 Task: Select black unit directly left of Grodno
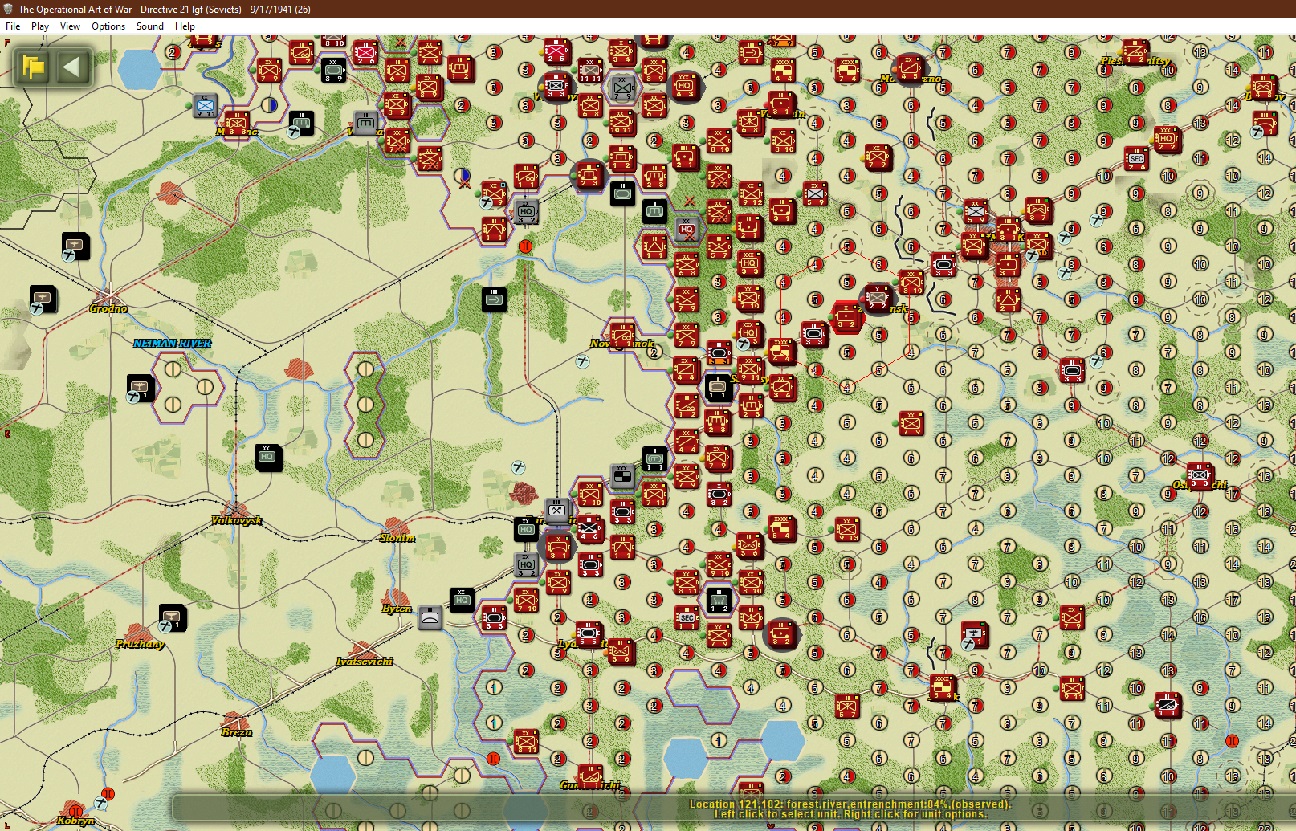coord(43,299)
